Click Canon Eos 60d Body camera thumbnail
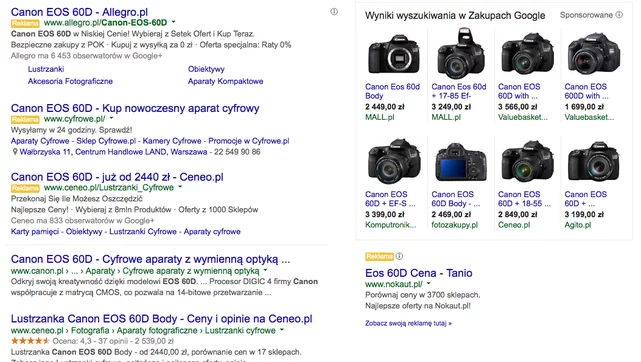 [x=394, y=55]
